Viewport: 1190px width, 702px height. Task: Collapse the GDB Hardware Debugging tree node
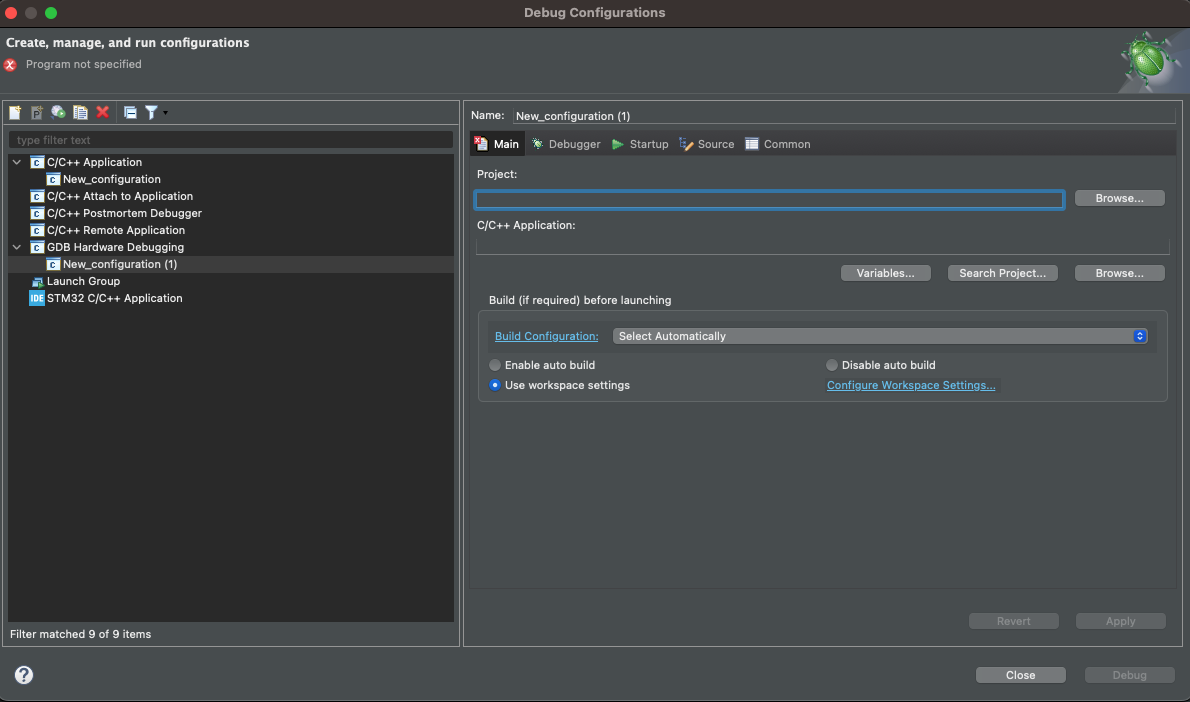[x=16, y=247]
